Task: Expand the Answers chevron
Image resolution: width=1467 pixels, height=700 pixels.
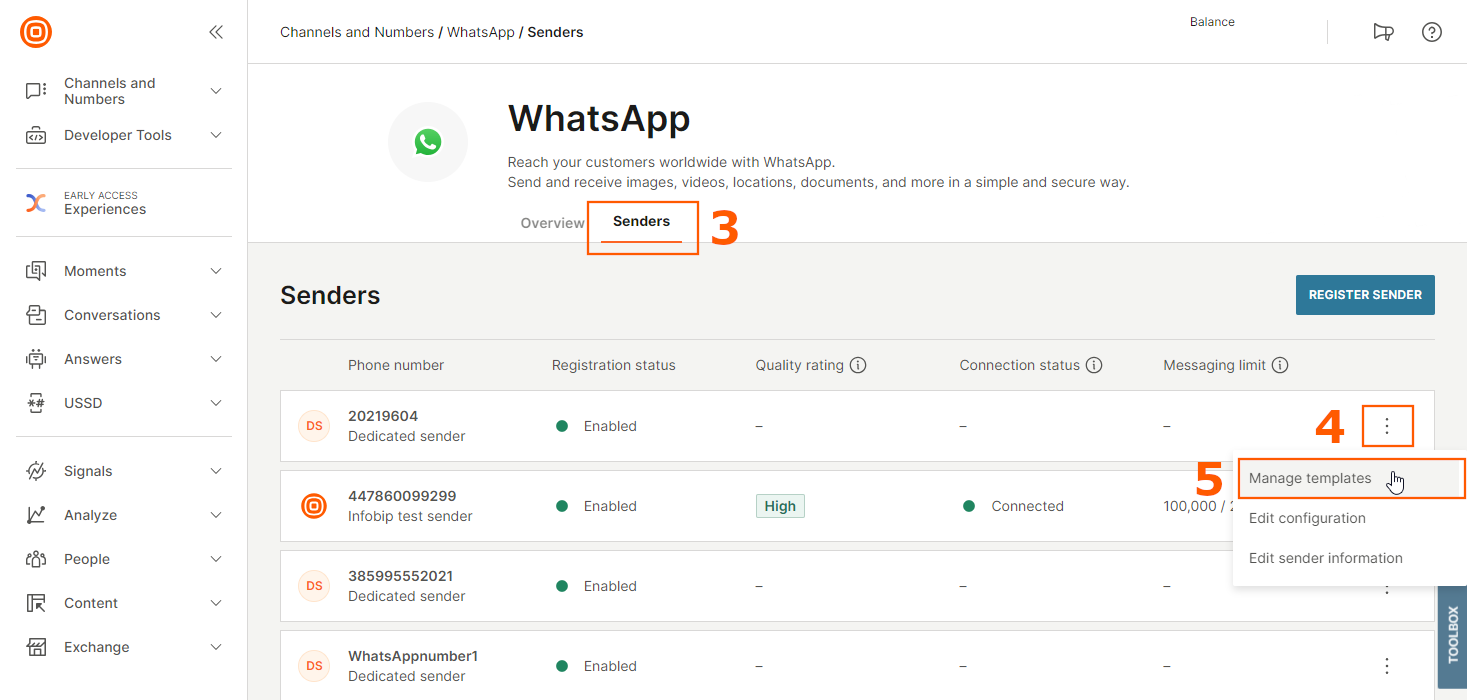Action: [216, 359]
